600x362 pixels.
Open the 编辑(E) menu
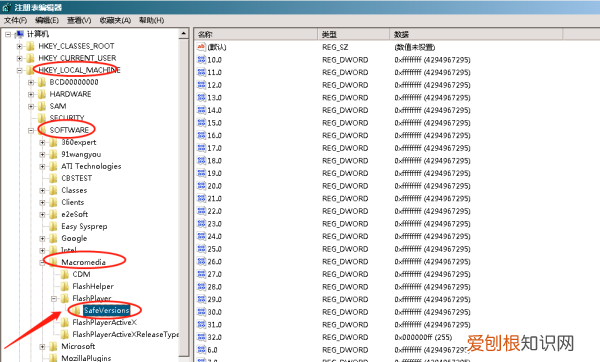pos(47,20)
